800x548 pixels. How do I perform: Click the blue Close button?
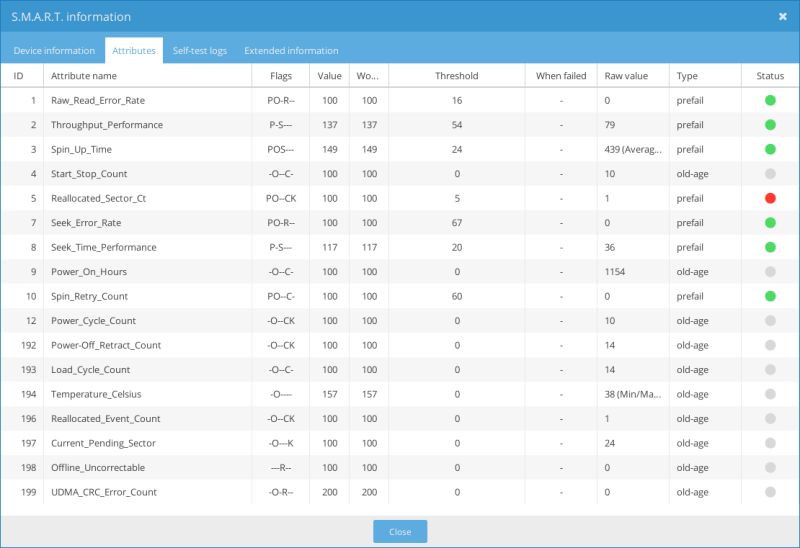(400, 532)
